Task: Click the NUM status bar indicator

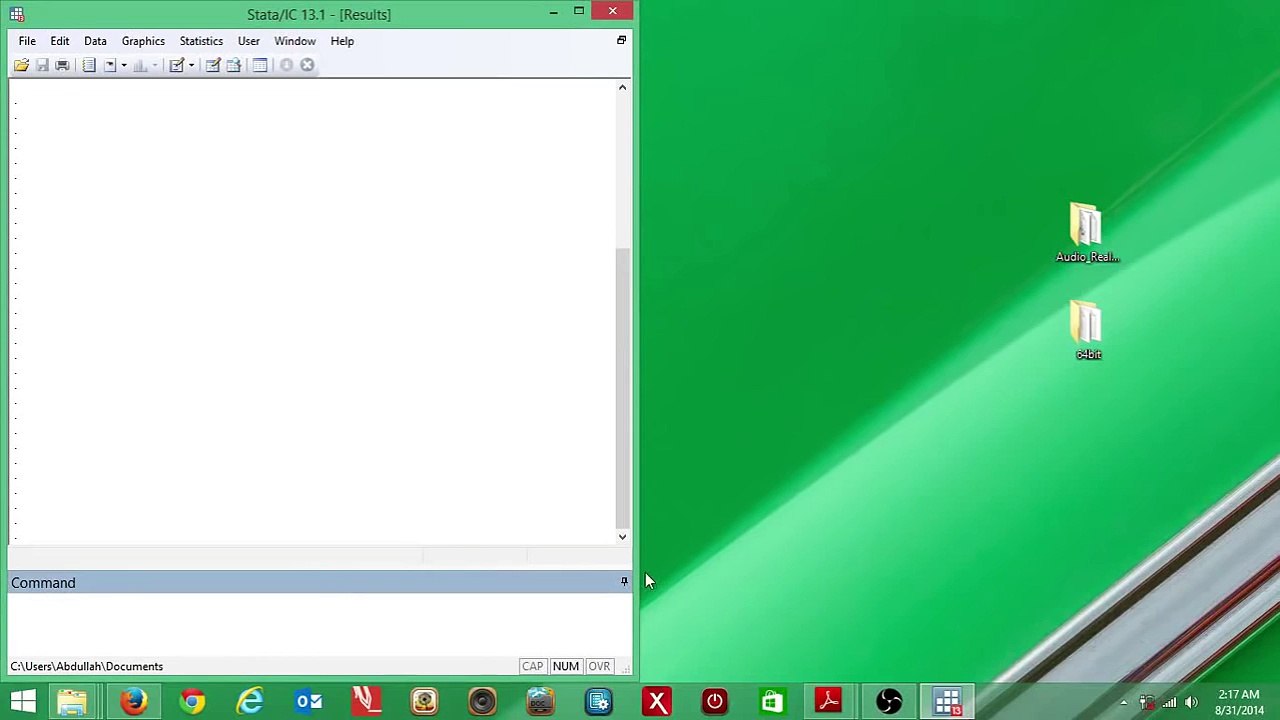Action: coord(565,666)
